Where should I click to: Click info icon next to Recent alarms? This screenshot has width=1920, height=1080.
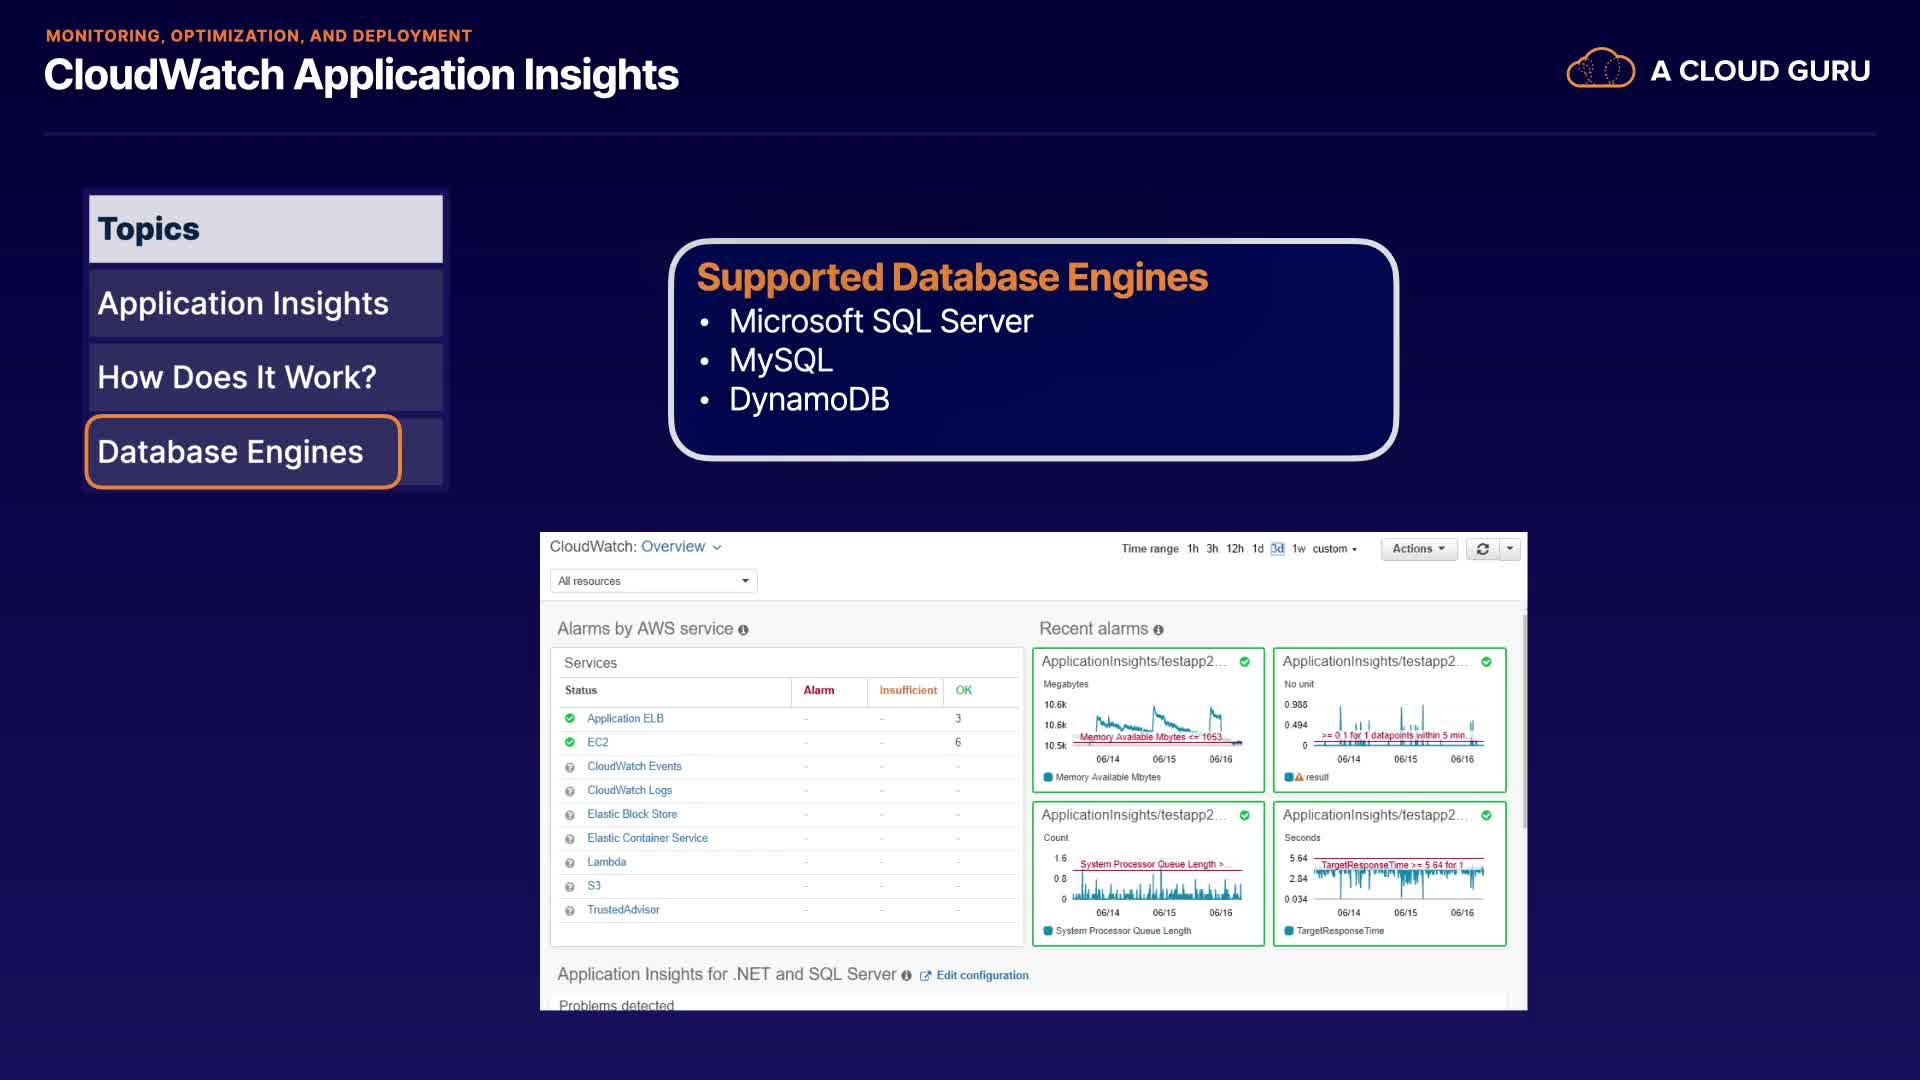(1158, 630)
